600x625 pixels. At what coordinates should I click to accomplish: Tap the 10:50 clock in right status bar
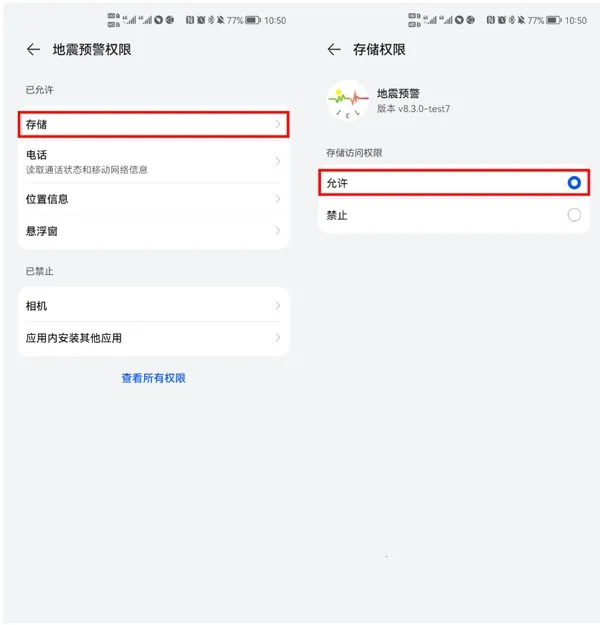576,20
